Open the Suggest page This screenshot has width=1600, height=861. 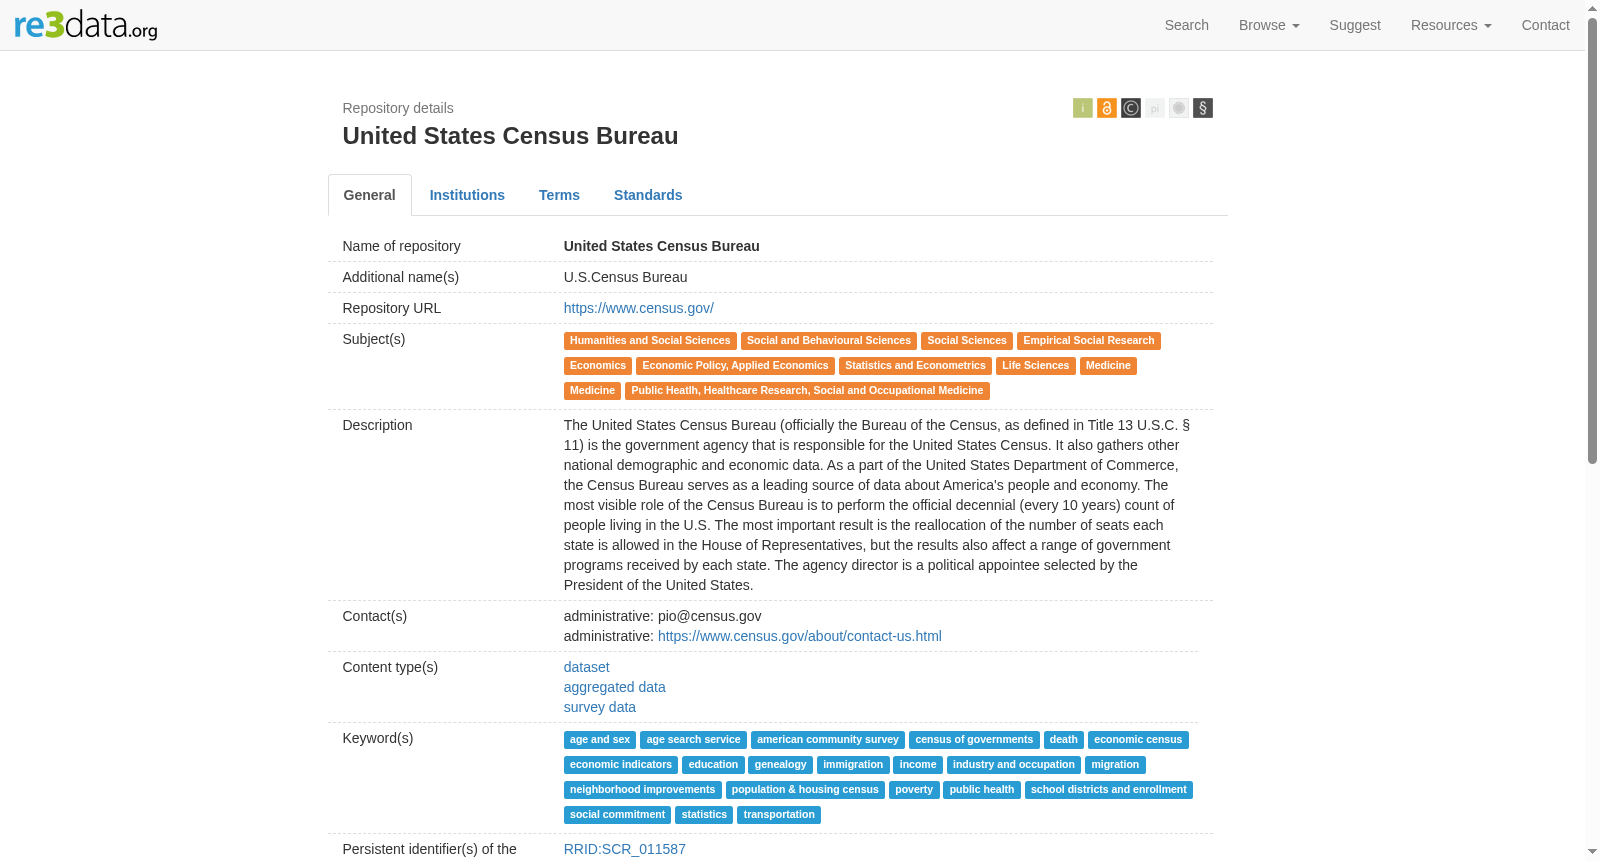(x=1355, y=25)
